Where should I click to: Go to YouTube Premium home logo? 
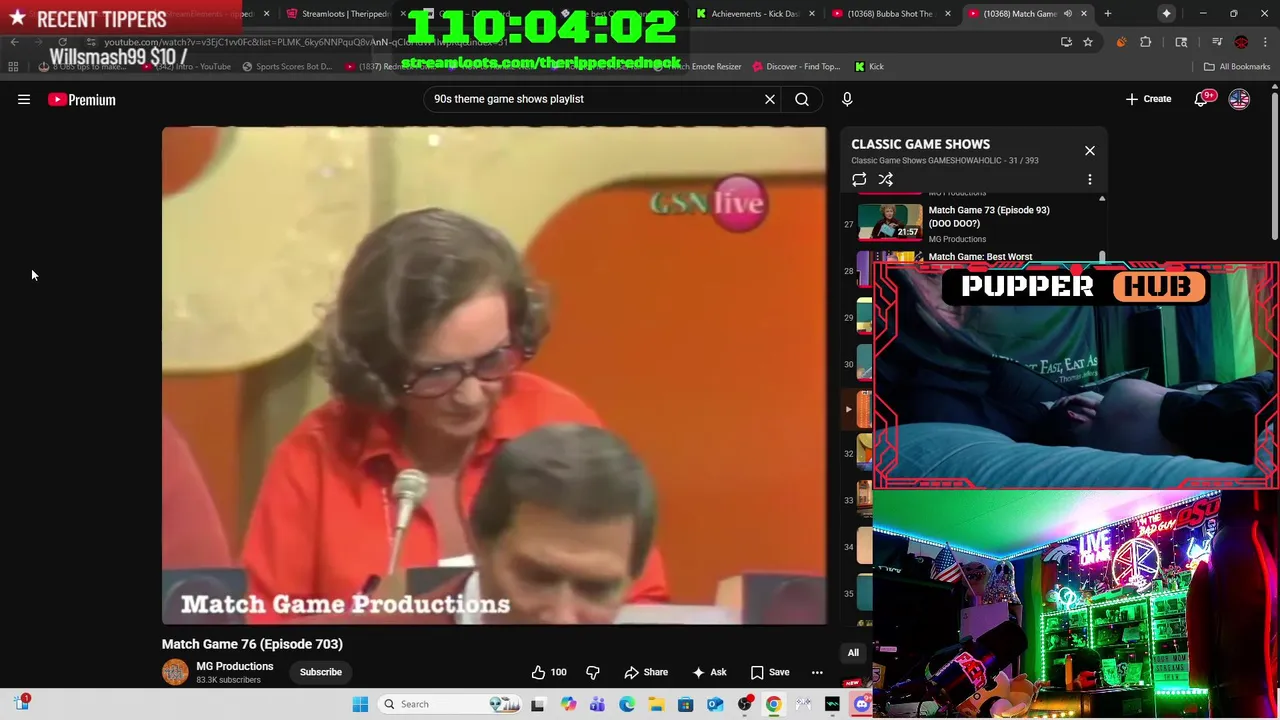click(82, 99)
